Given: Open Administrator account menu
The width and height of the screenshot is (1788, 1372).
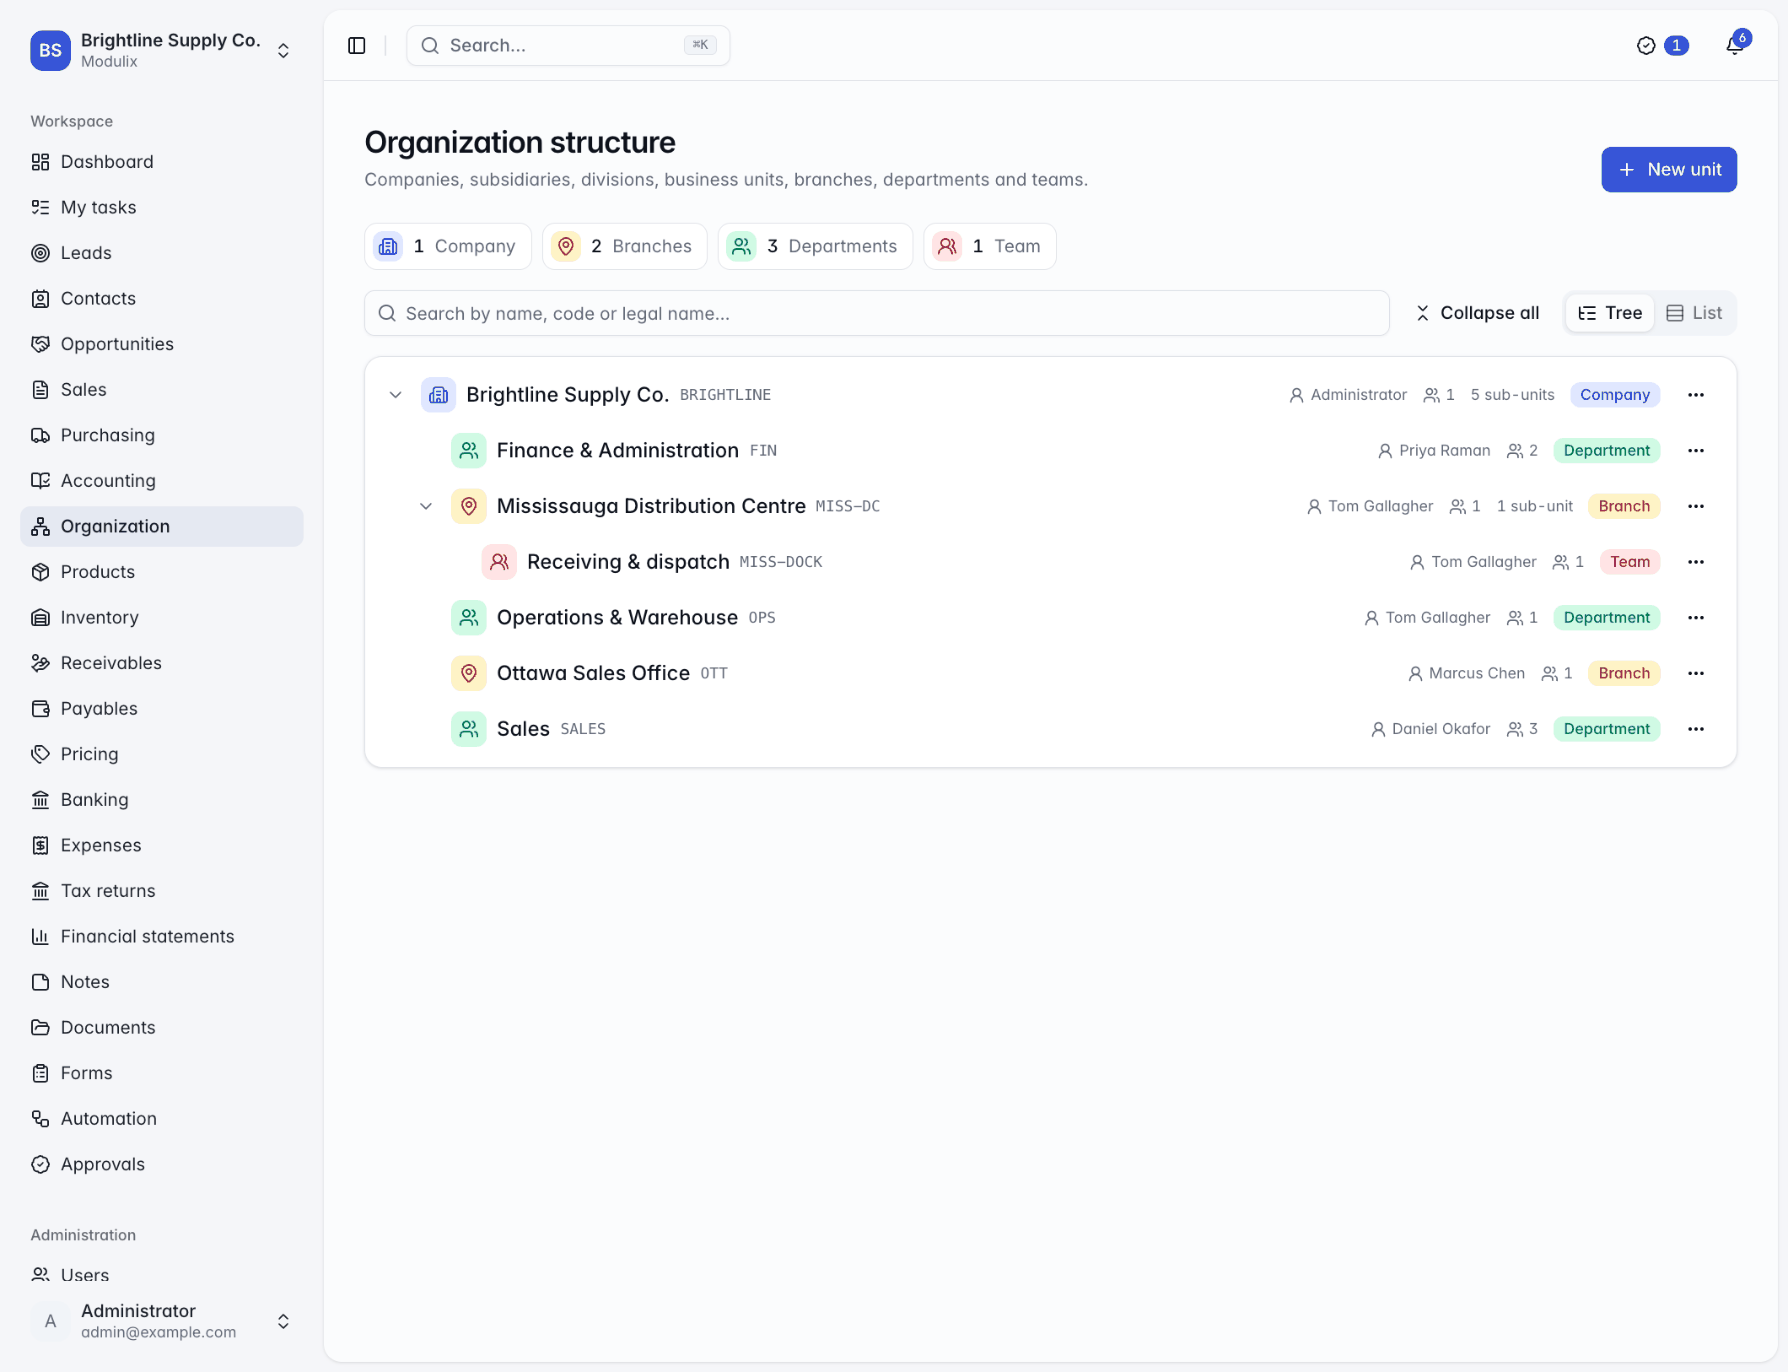Looking at the screenshot, I should 162,1321.
